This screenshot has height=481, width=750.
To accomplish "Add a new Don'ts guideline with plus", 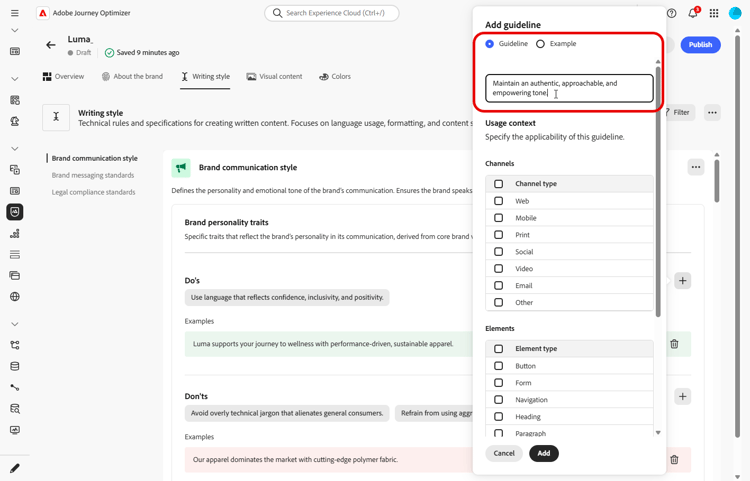I will 683,396.
